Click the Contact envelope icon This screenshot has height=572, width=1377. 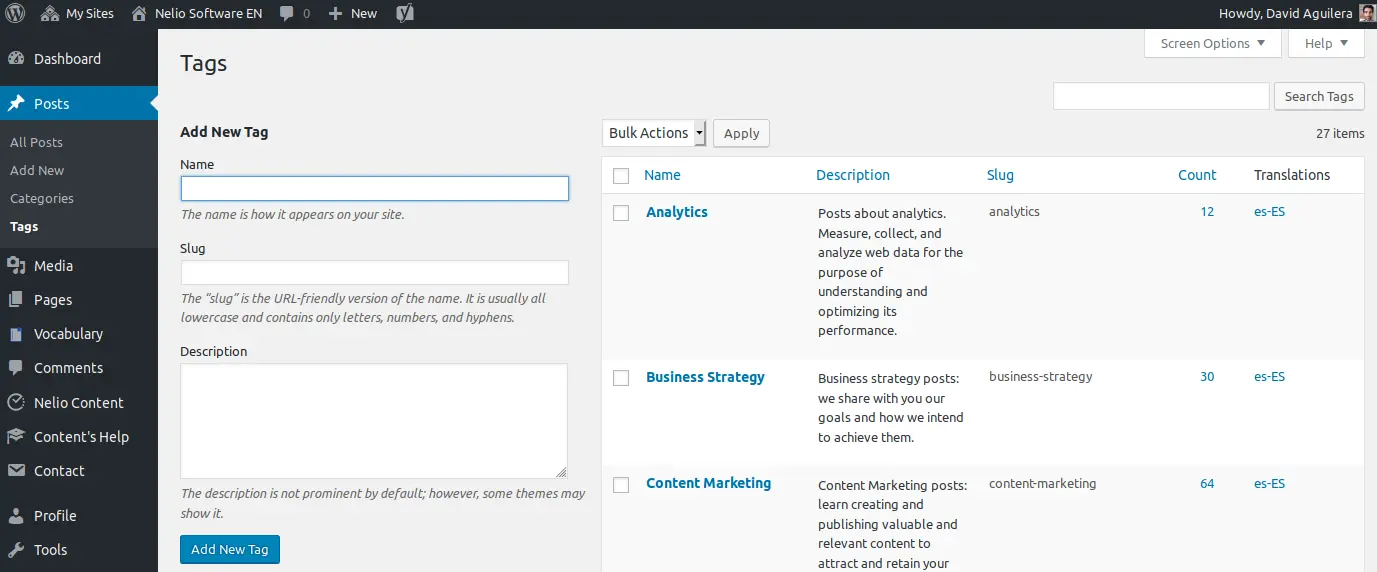coord(16,471)
